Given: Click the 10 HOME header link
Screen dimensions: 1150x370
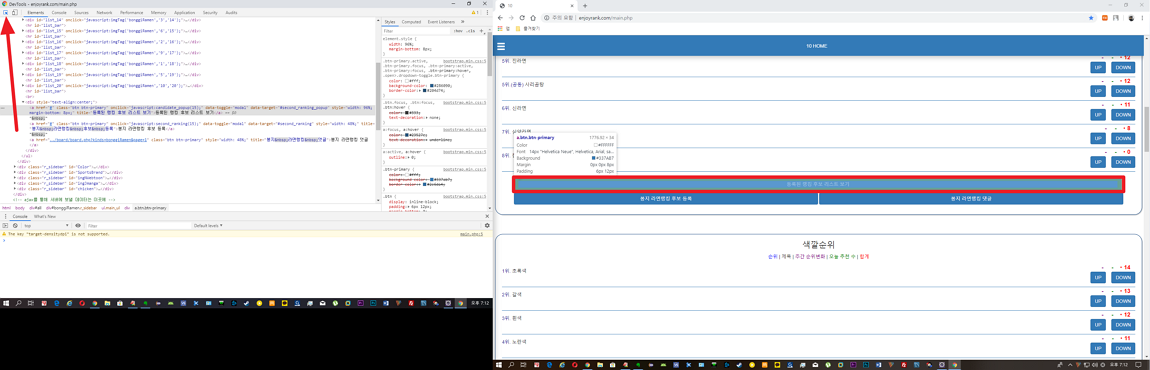Looking at the screenshot, I should coord(816,46).
